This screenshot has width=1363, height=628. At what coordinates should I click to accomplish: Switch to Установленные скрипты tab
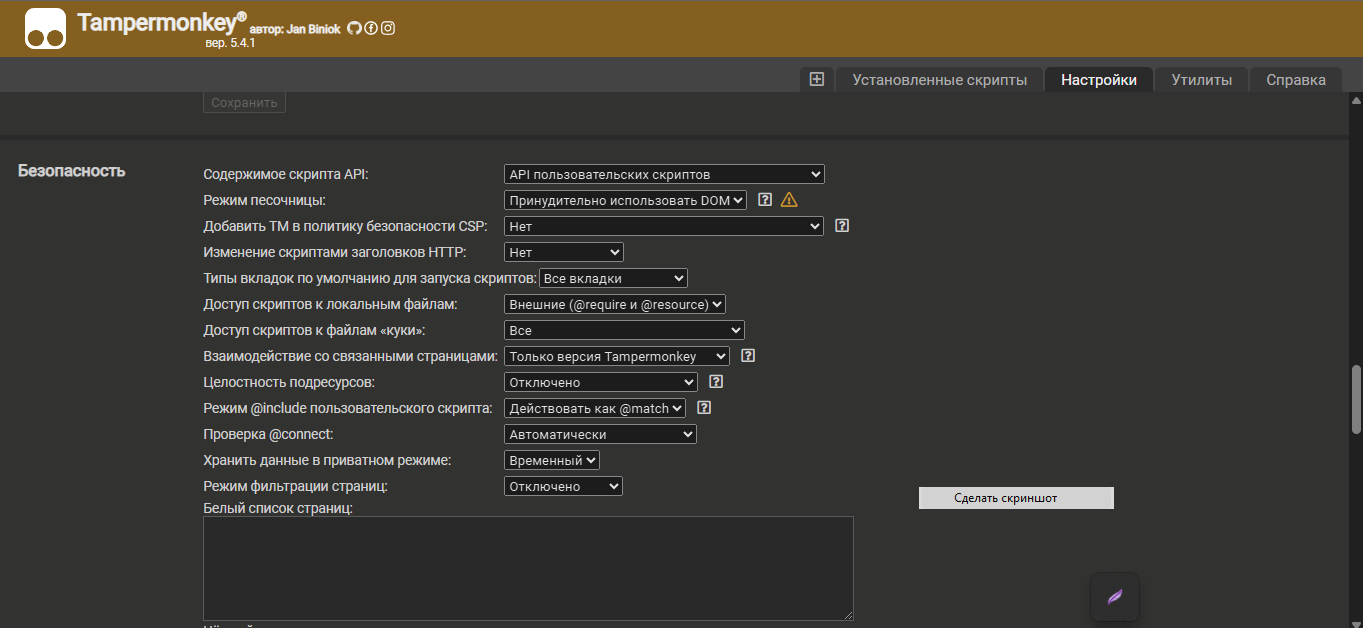(x=939, y=80)
